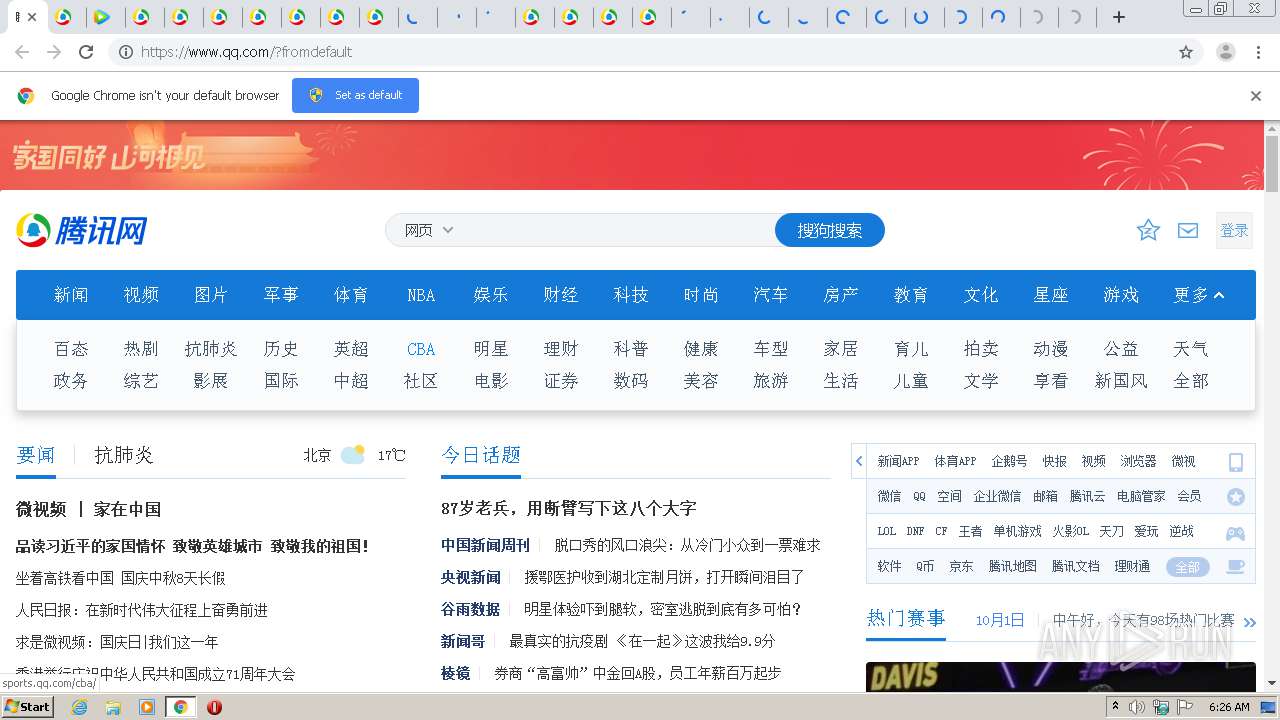
Task: Open the 游戏 navigation item
Action: tap(1121, 295)
